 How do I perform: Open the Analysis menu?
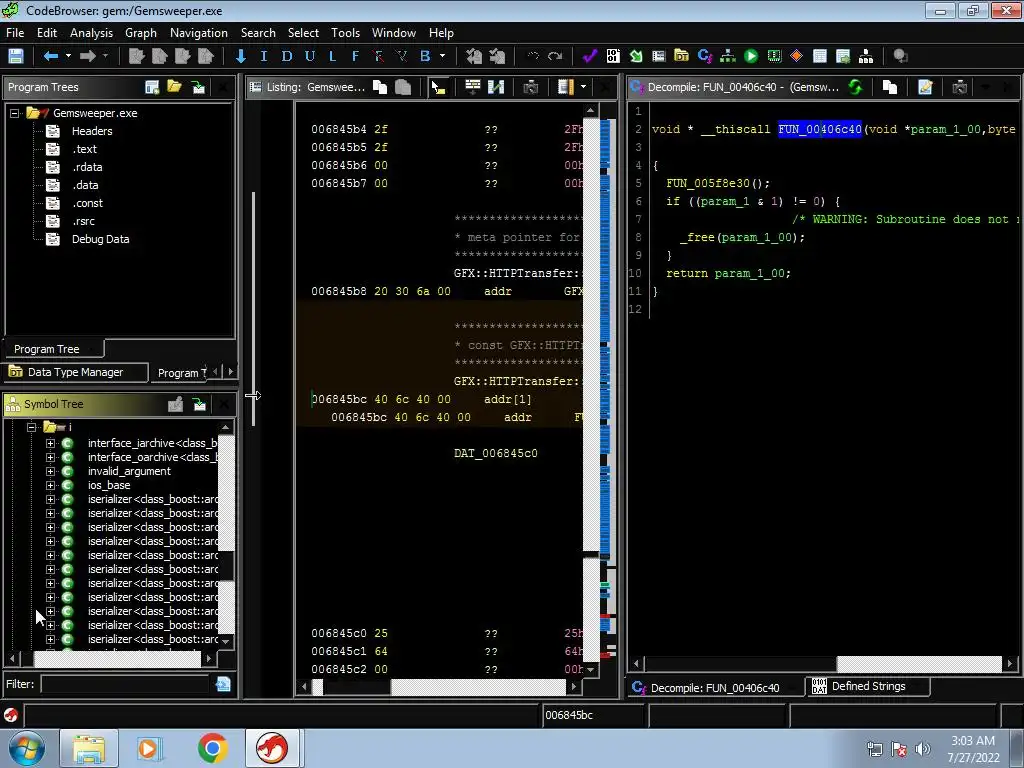click(x=91, y=33)
